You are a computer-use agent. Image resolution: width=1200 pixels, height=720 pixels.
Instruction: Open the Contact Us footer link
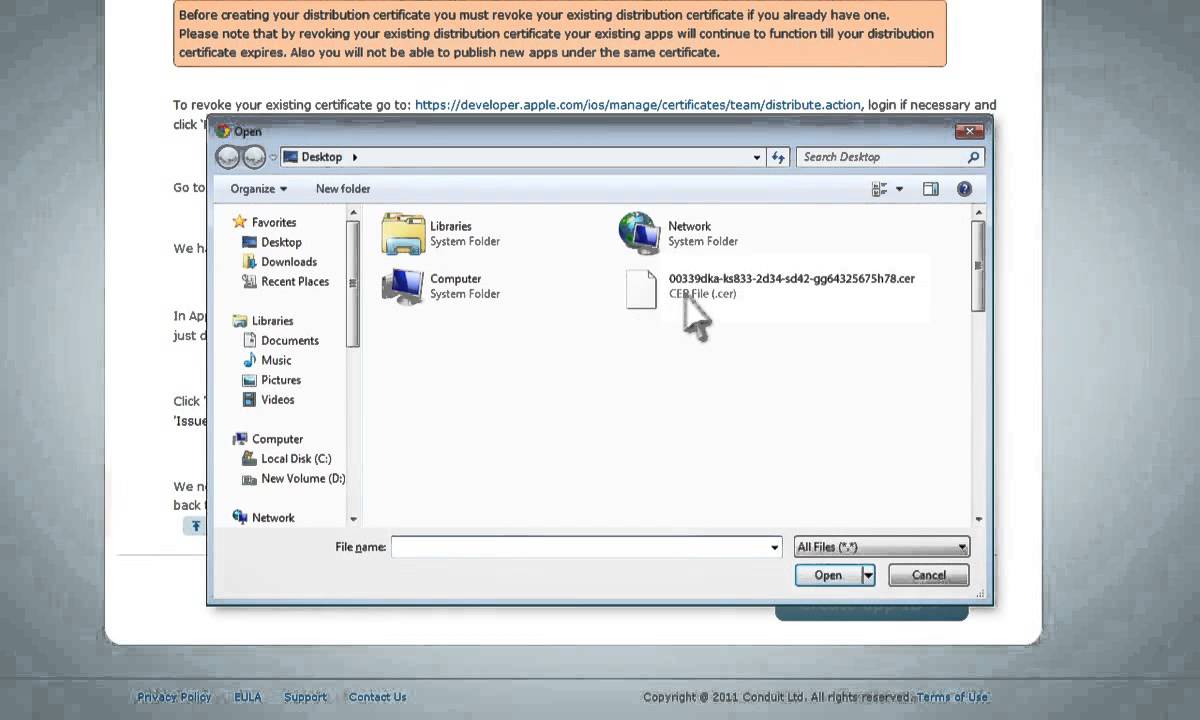[377, 697]
